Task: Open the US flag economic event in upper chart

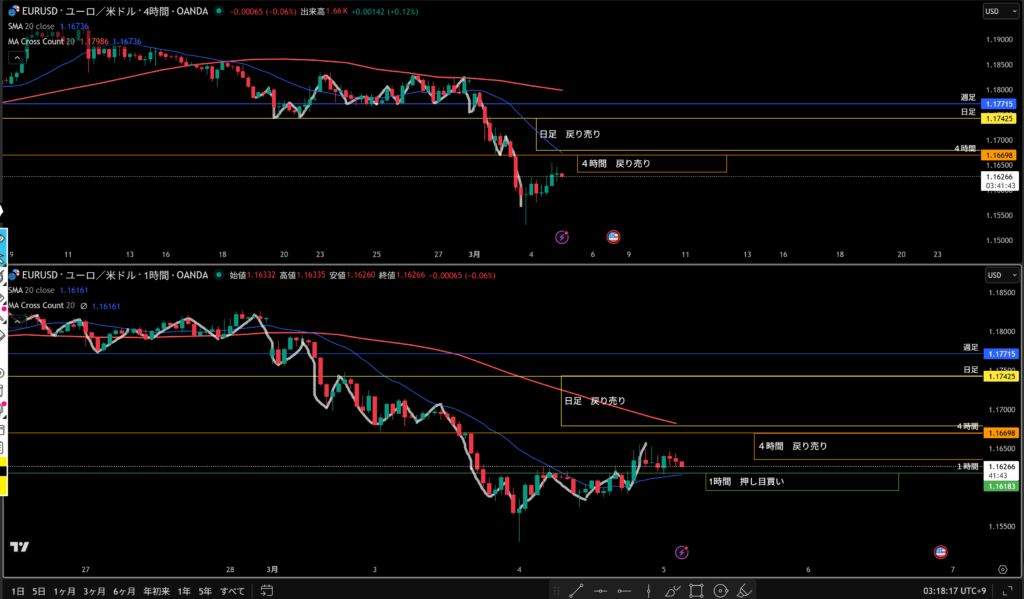Action: click(613, 237)
